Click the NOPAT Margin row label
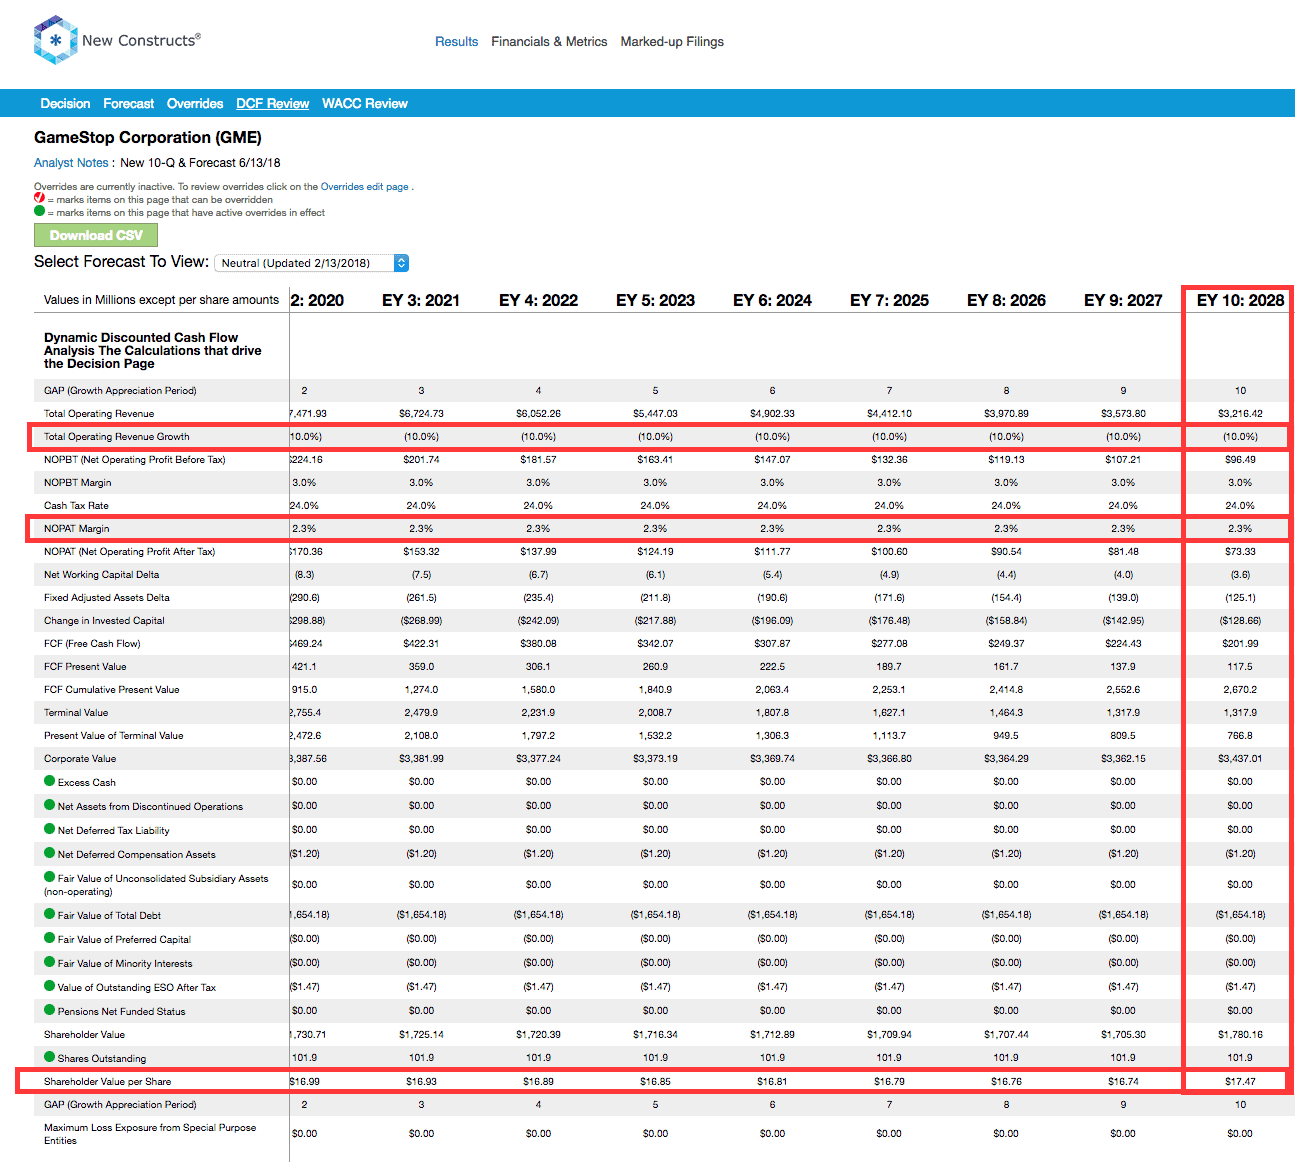The height and width of the screenshot is (1162, 1295). [77, 529]
